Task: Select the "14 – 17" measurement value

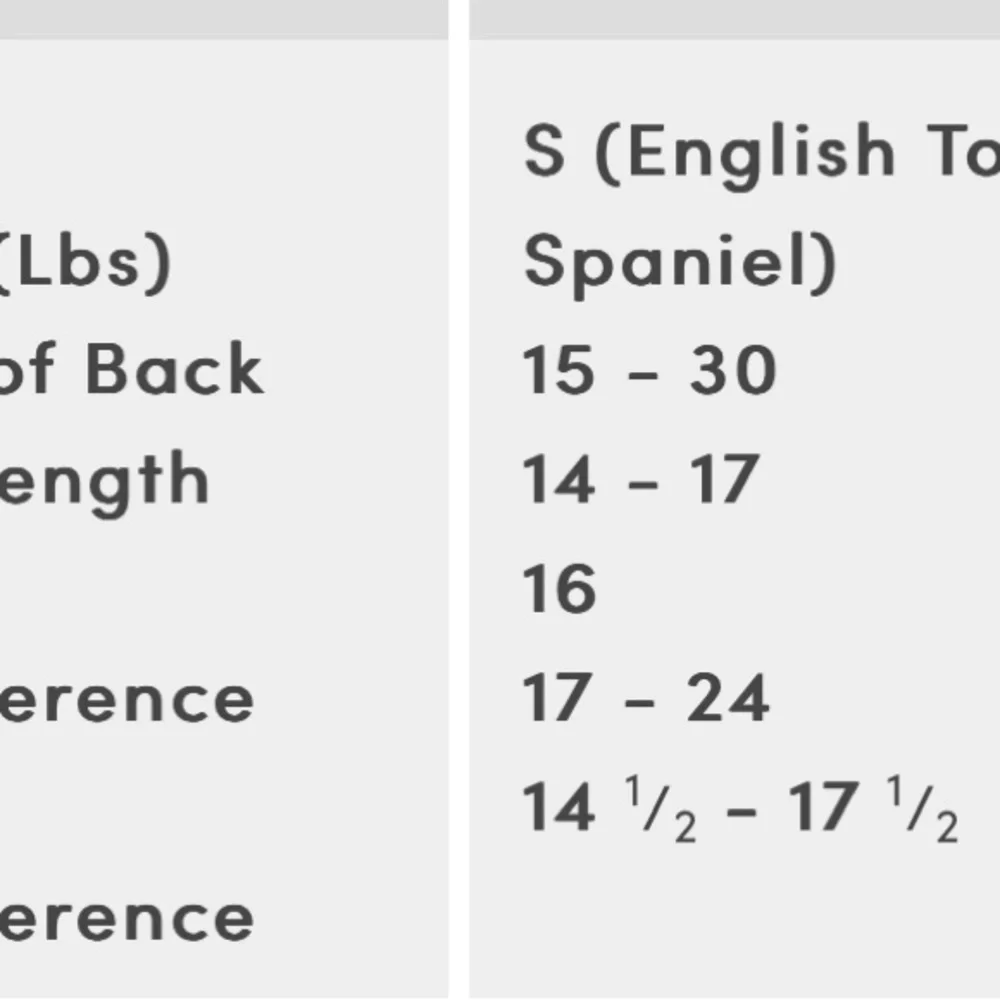Action: coord(640,480)
